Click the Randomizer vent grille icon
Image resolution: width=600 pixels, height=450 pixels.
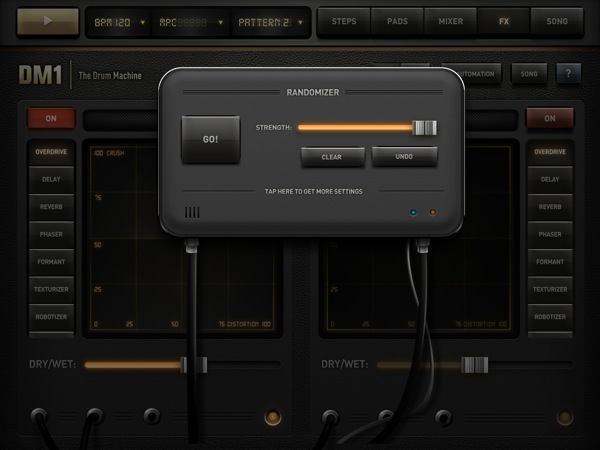[192, 212]
